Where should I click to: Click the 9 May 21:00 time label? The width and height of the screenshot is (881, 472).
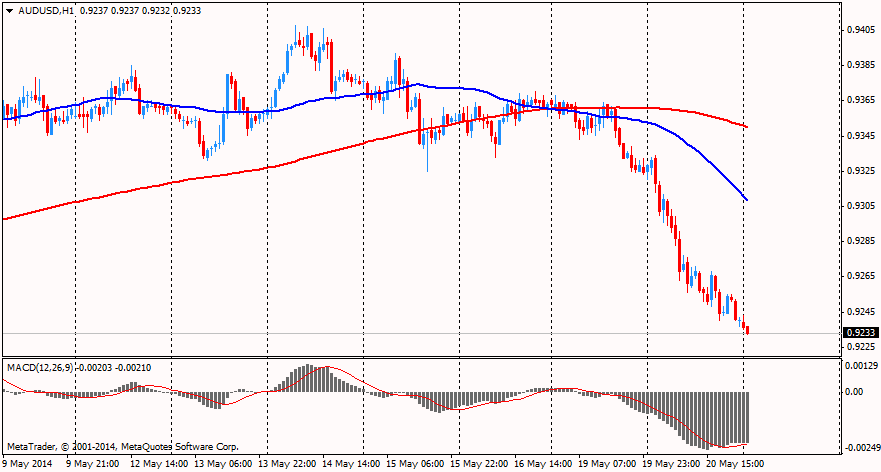pyautogui.click(x=93, y=464)
